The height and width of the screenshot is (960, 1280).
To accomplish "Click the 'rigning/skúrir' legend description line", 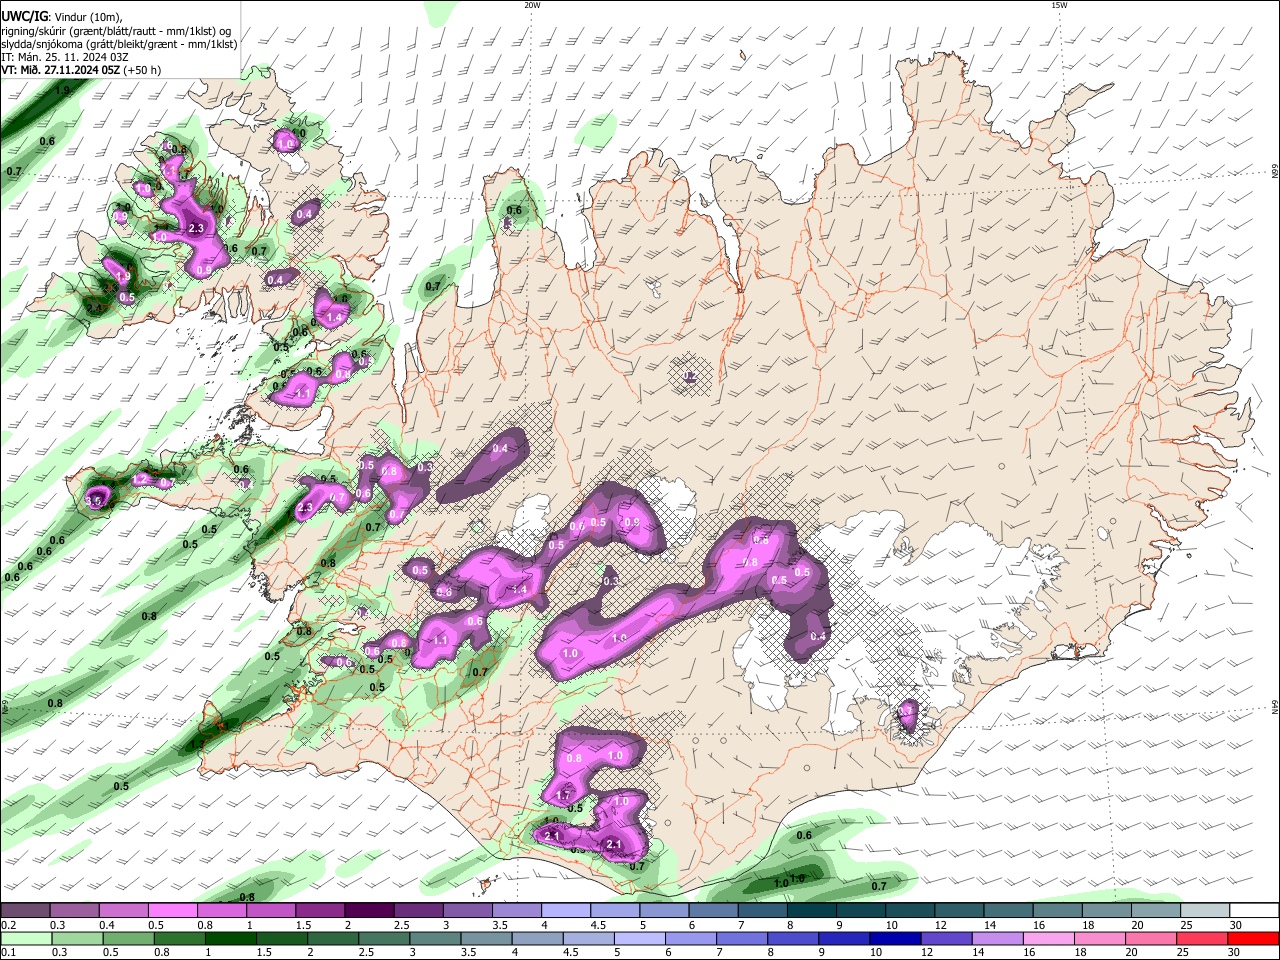I will click(x=116, y=31).
